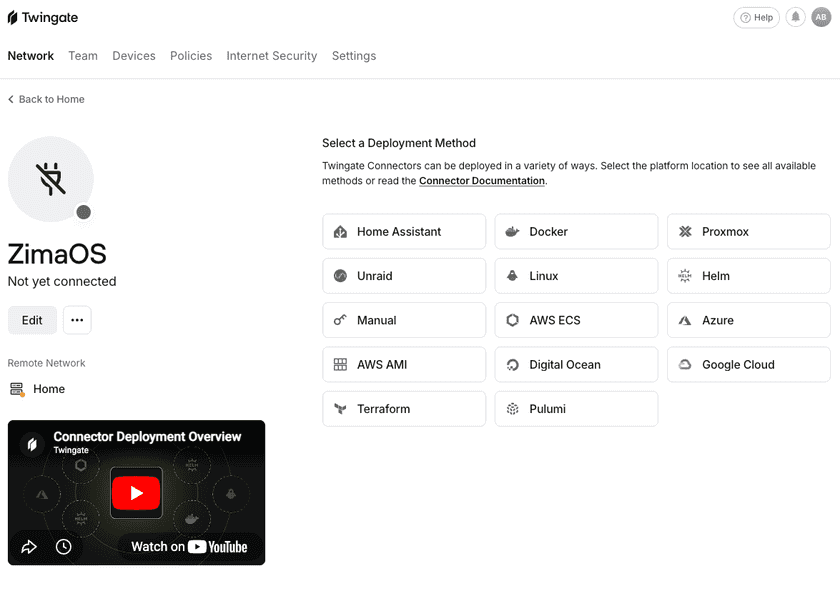Click the Pulumi icon
The height and width of the screenshot is (598, 840).
point(513,409)
